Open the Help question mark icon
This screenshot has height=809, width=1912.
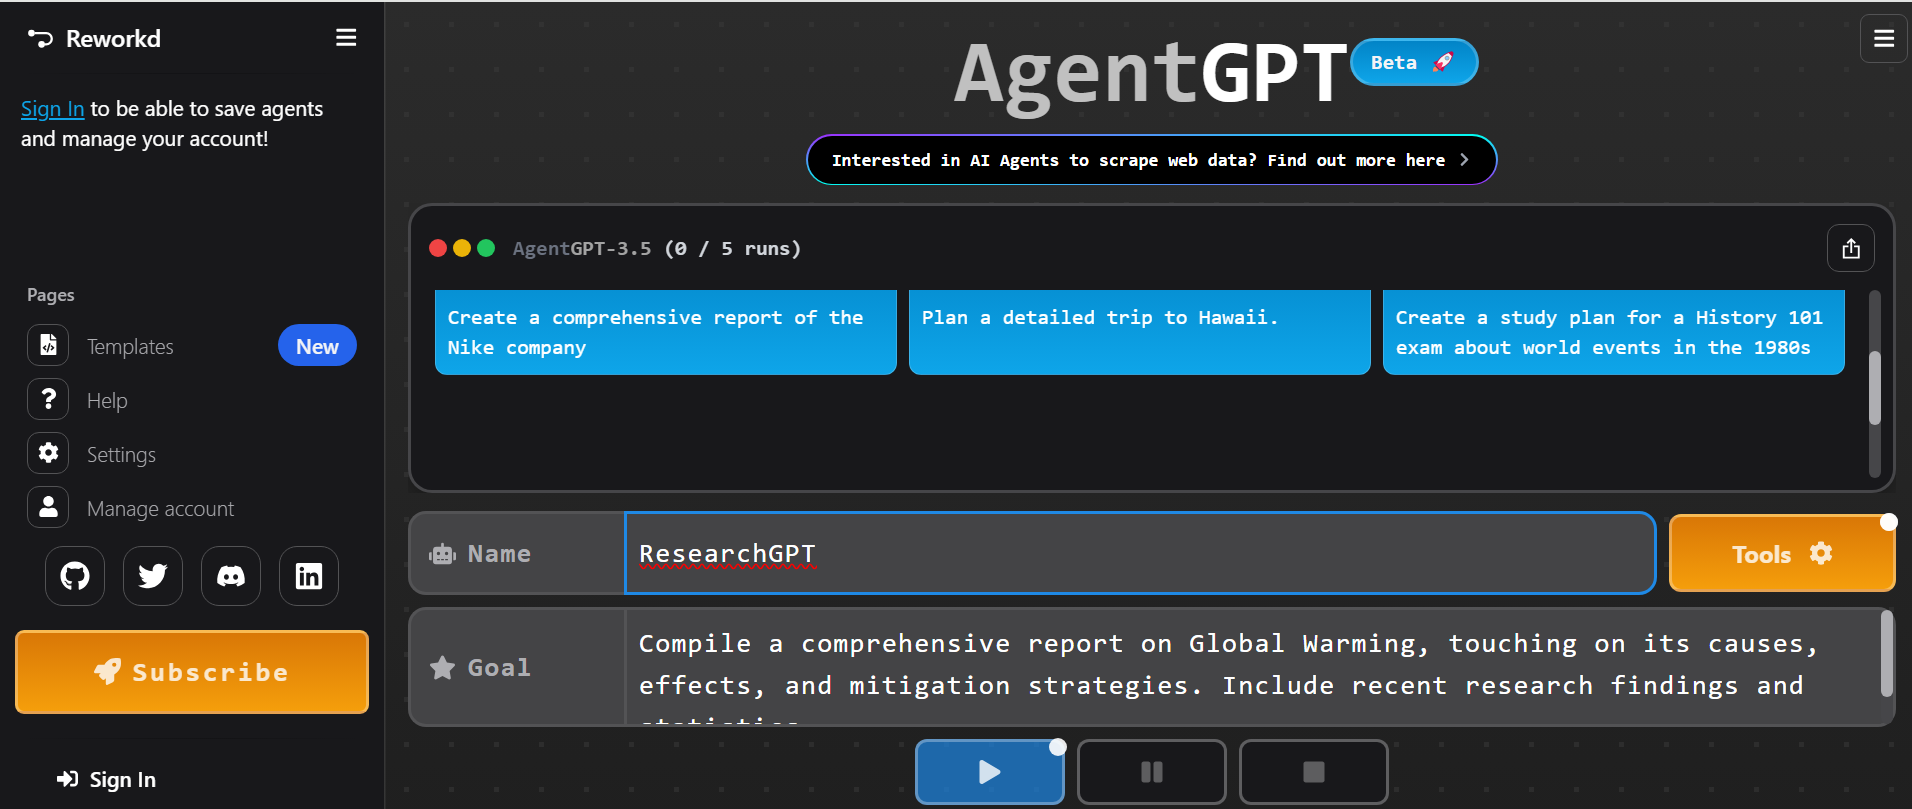(48, 399)
